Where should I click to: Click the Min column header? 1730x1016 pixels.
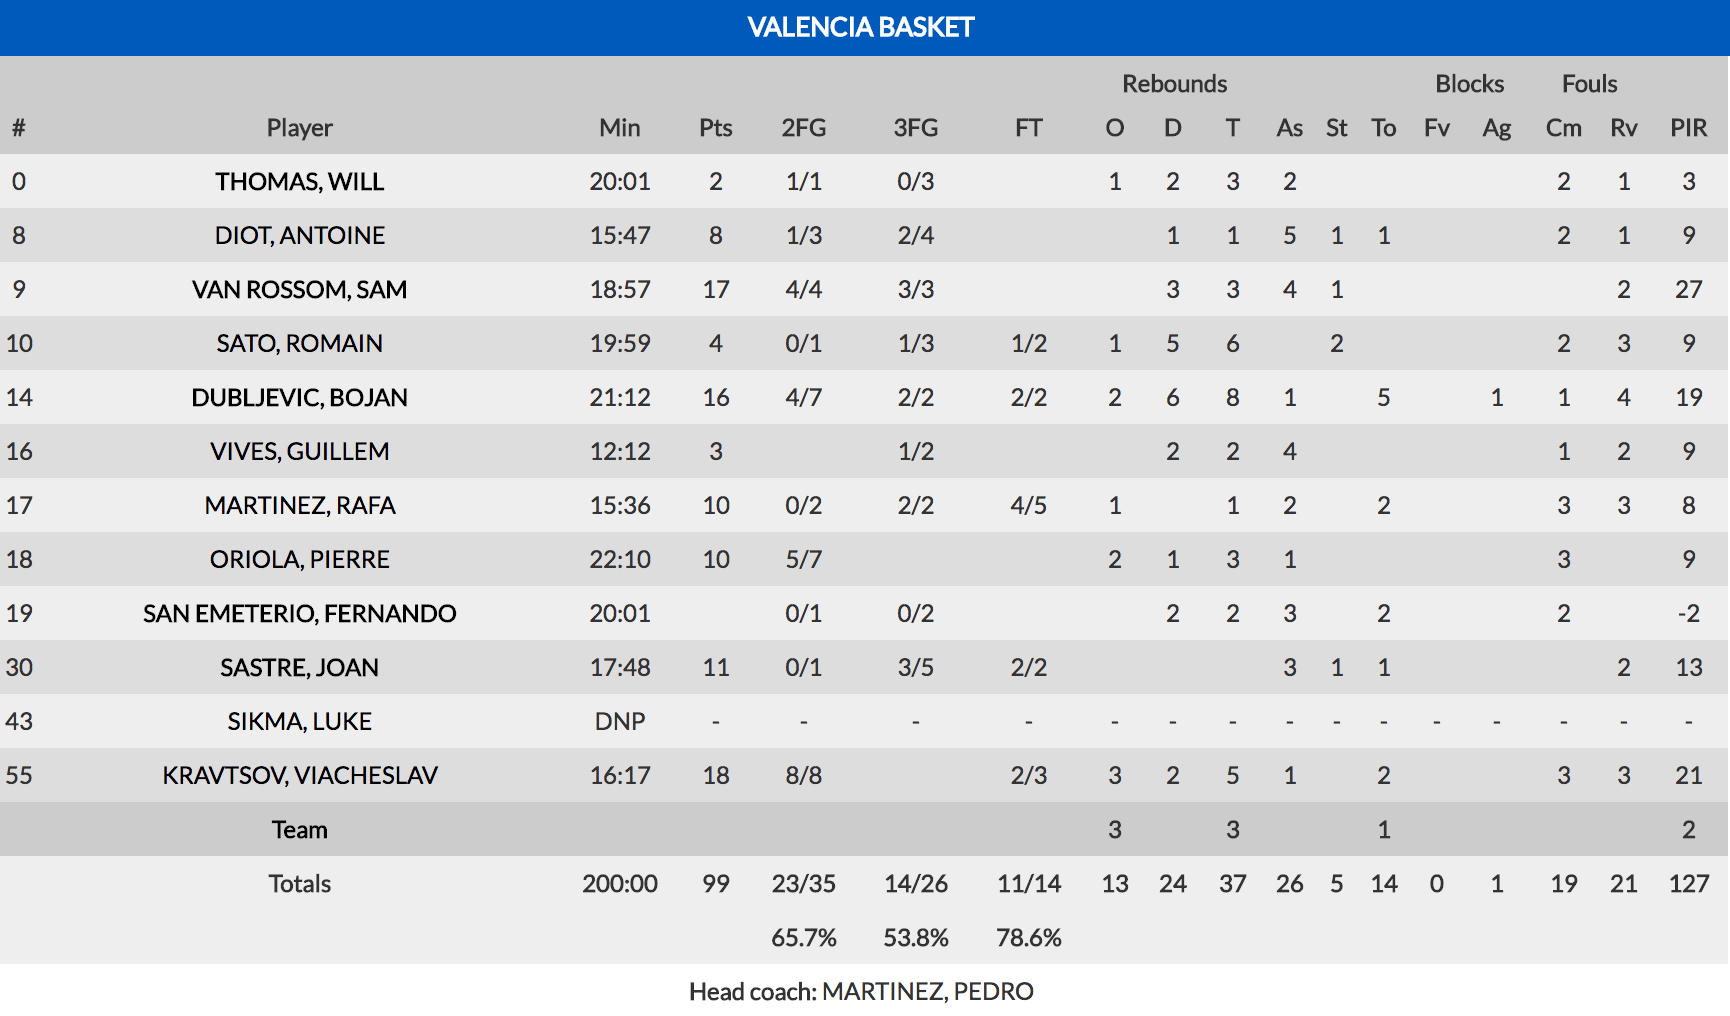[619, 128]
